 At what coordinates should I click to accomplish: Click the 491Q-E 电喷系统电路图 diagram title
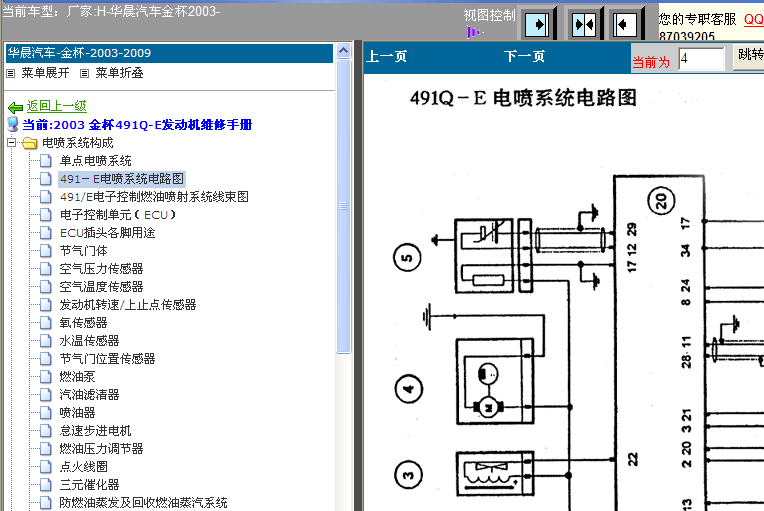(x=523, y=98)
